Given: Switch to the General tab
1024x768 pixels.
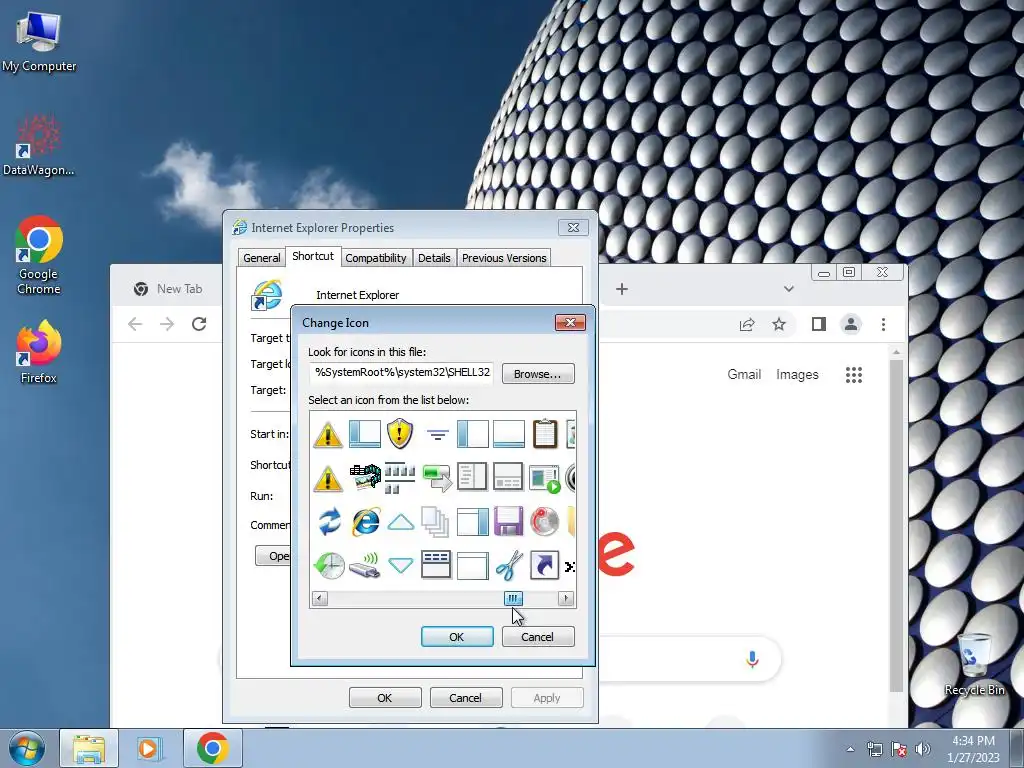Looking at the screenshot, I should (x=262, y=258).
